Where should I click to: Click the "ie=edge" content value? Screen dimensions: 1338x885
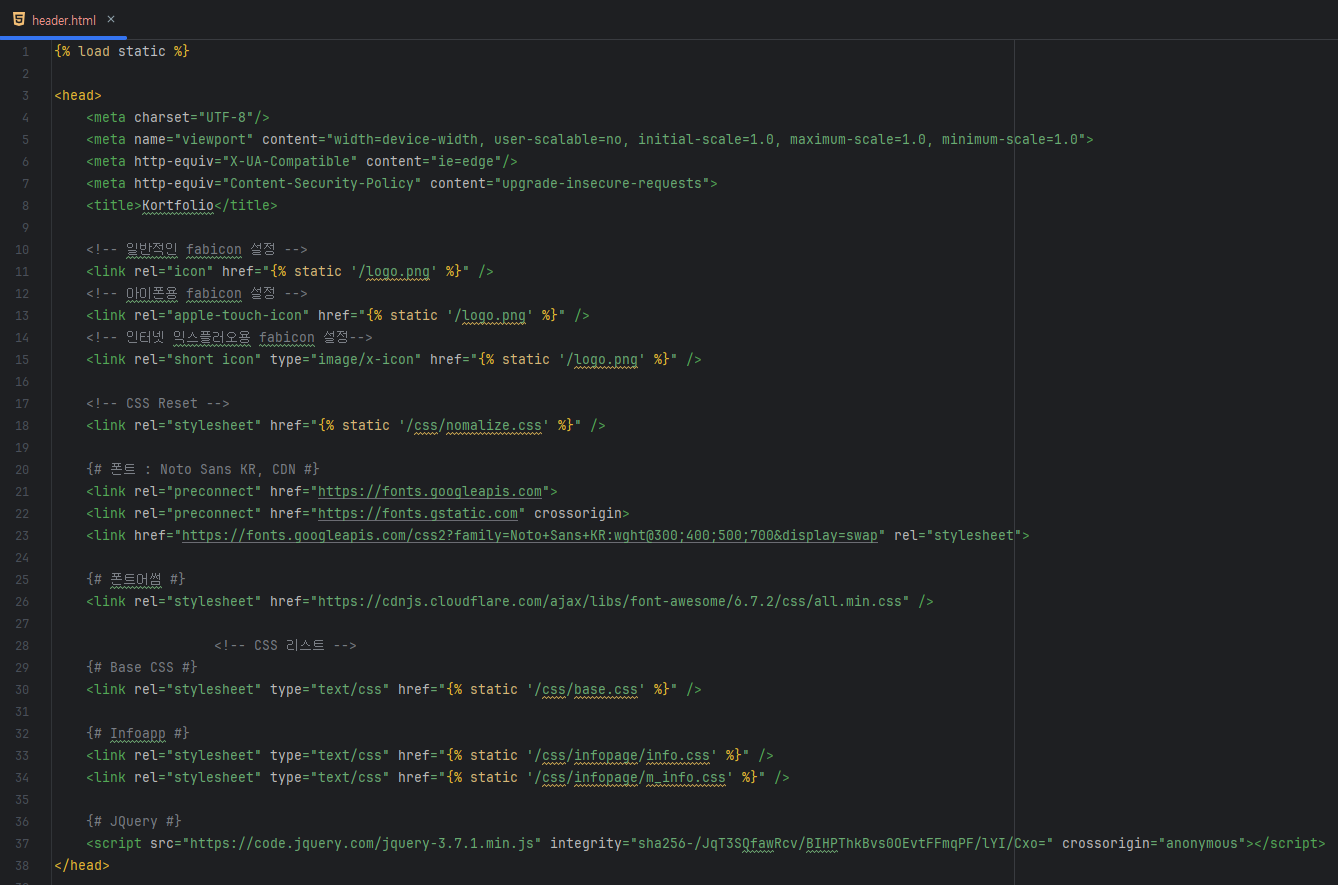coord(466,161)
